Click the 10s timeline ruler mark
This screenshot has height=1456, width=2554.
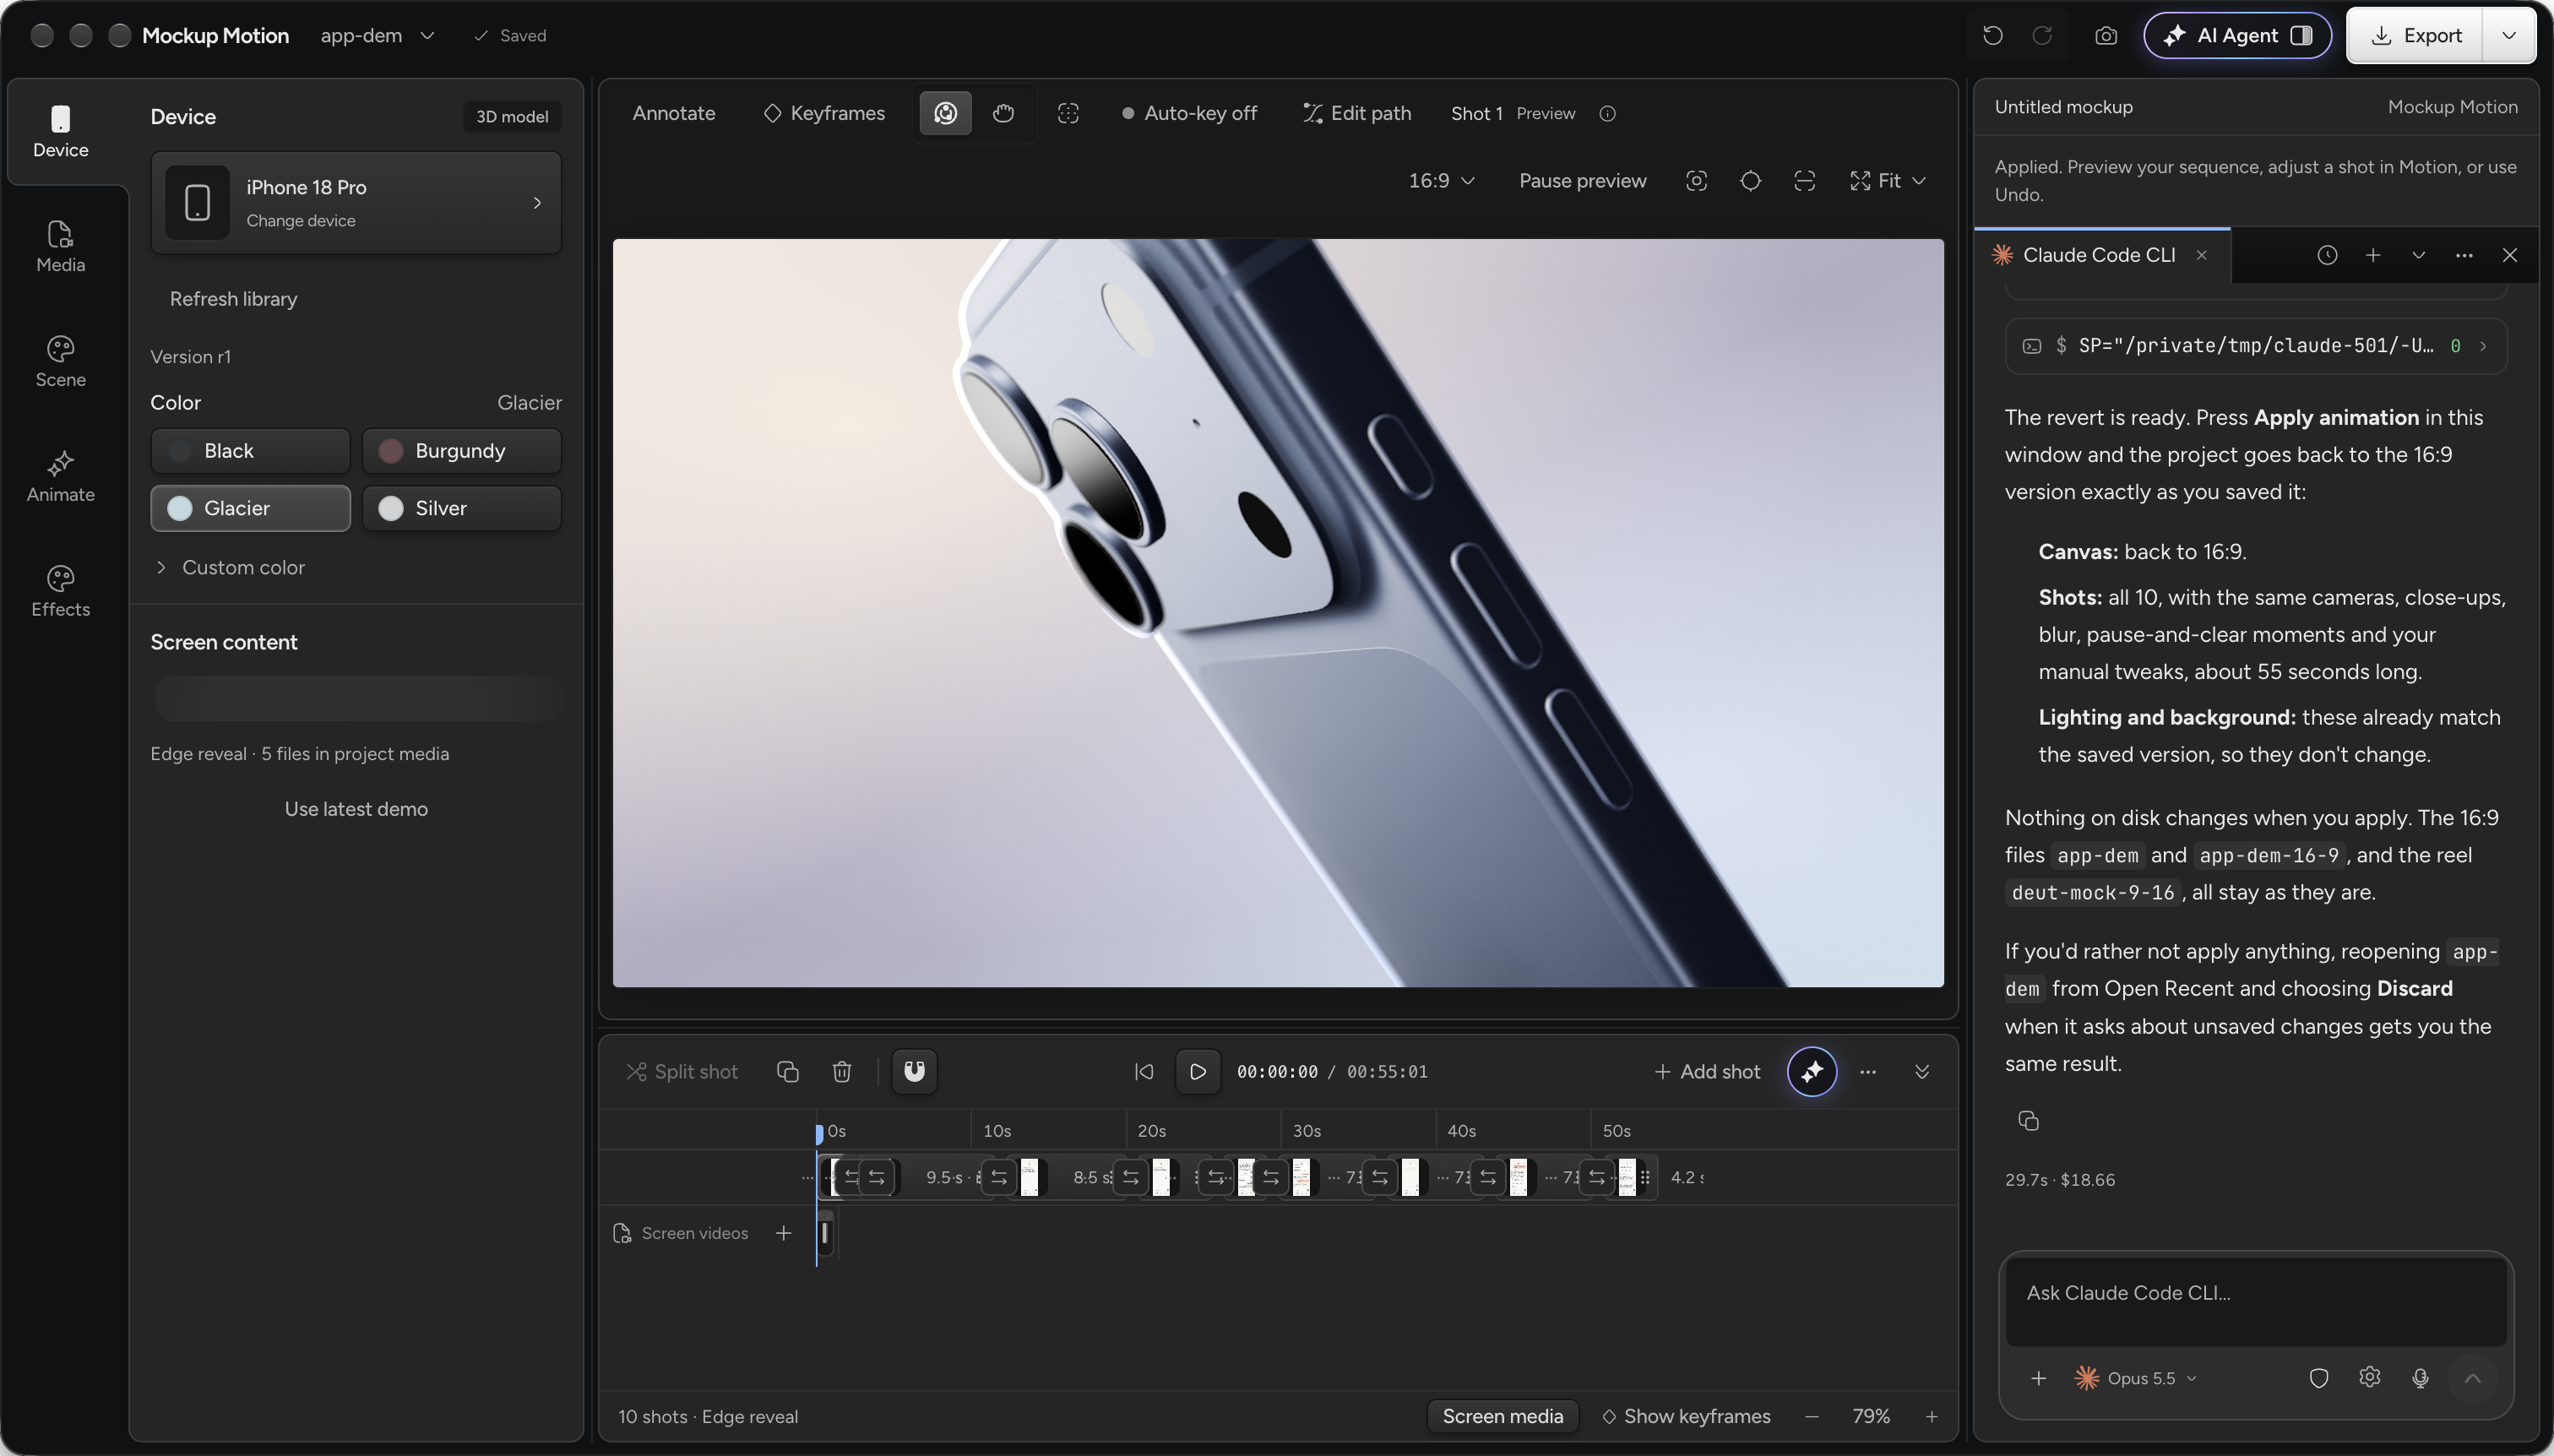(x=997, y=1131)
